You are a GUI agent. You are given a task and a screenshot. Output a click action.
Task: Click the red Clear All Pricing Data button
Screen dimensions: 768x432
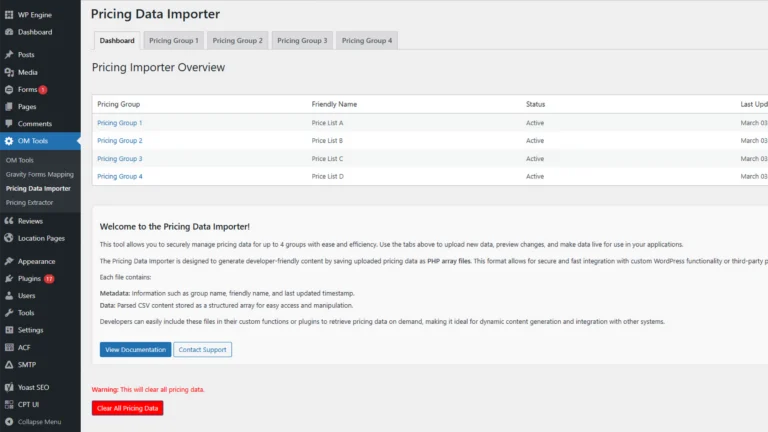pyautogui.click(x=127, y=408)
